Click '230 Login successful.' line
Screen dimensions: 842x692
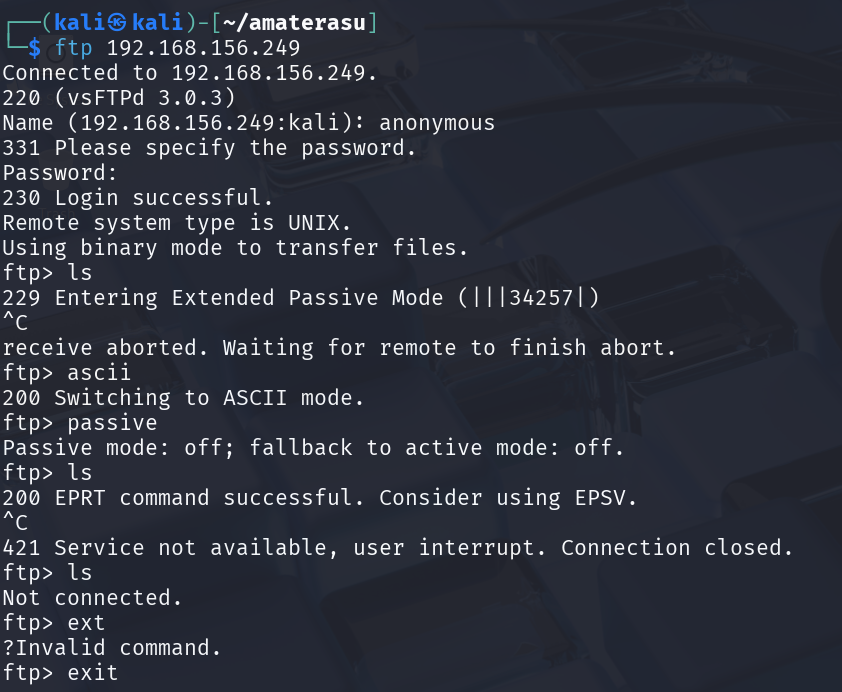click(137, 198)
